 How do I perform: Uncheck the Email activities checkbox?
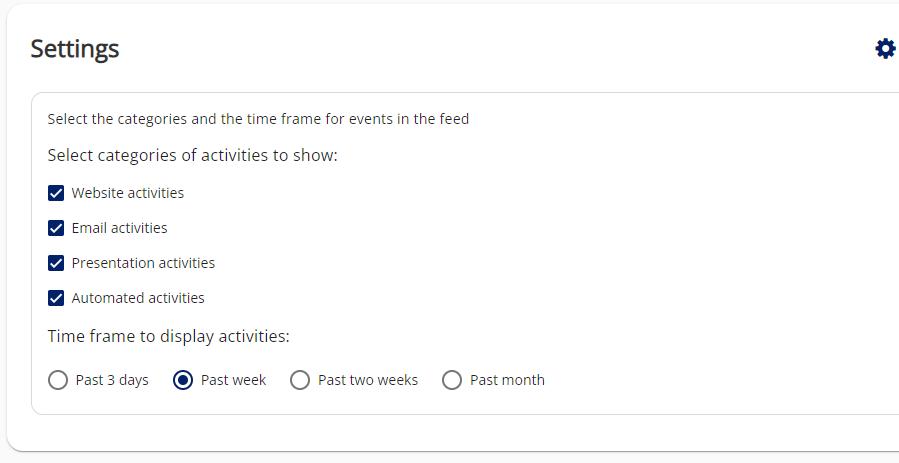tap(56, 228)
